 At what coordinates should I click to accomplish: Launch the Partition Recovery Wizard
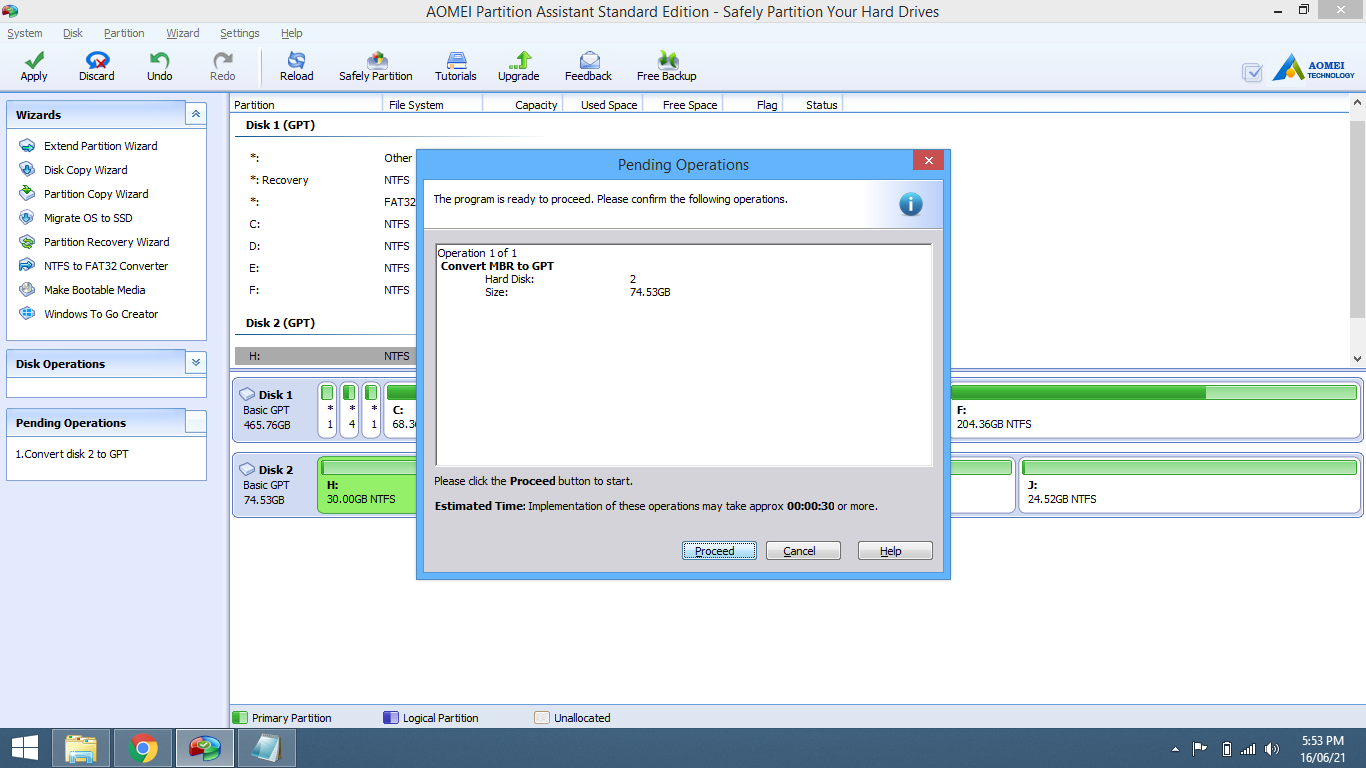click(x=106, y=242)
